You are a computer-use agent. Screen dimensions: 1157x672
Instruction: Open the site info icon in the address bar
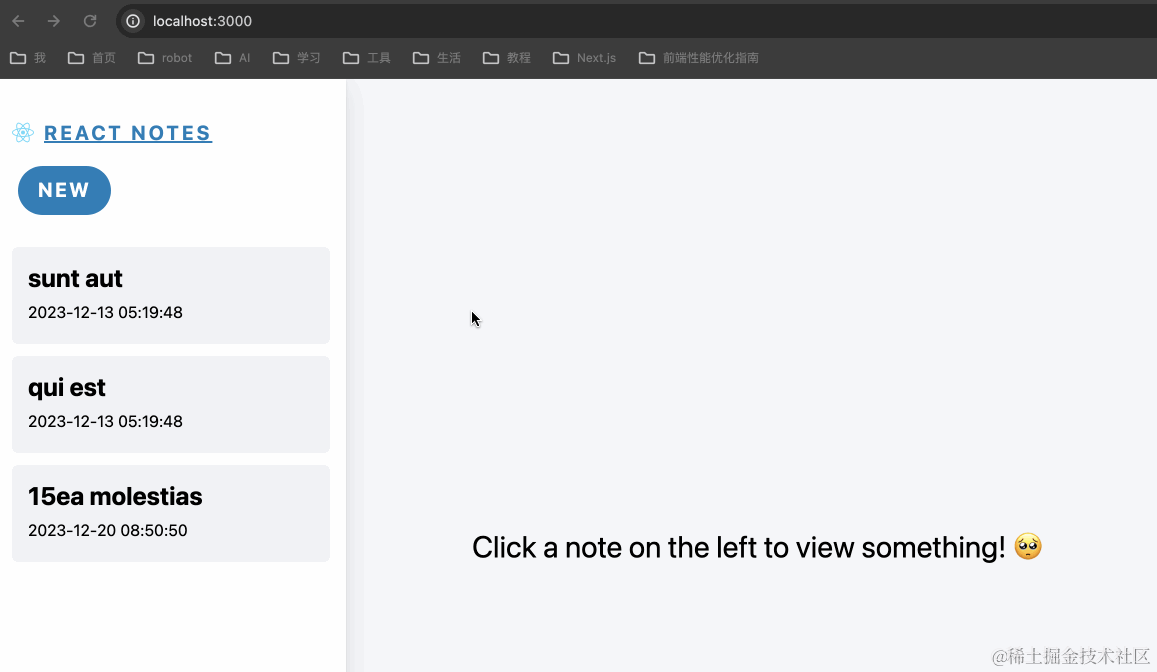(132, 20)
